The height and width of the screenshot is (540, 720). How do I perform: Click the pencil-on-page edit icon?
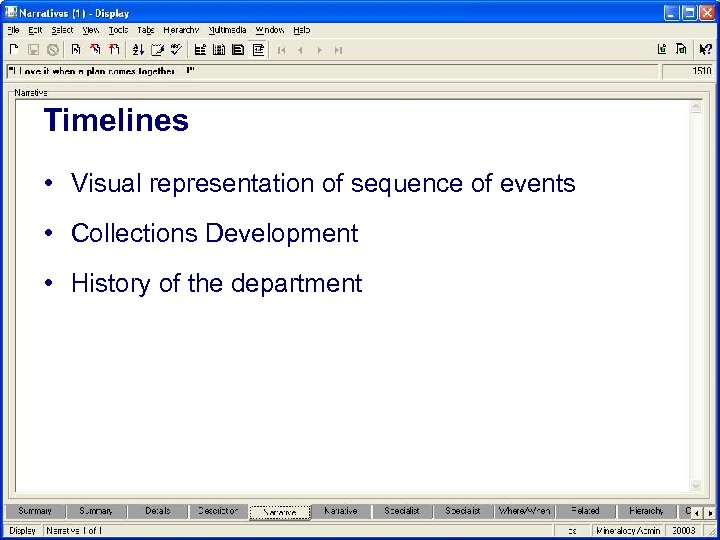coord(157,50)
